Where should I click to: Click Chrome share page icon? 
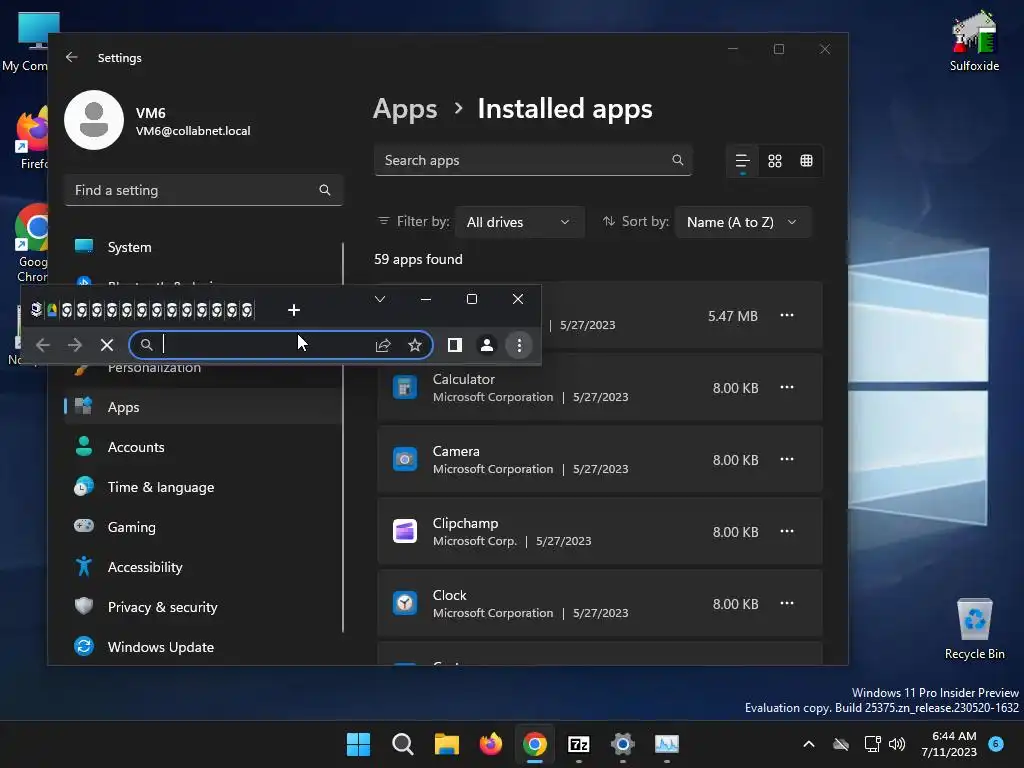[x=383, y=345]
